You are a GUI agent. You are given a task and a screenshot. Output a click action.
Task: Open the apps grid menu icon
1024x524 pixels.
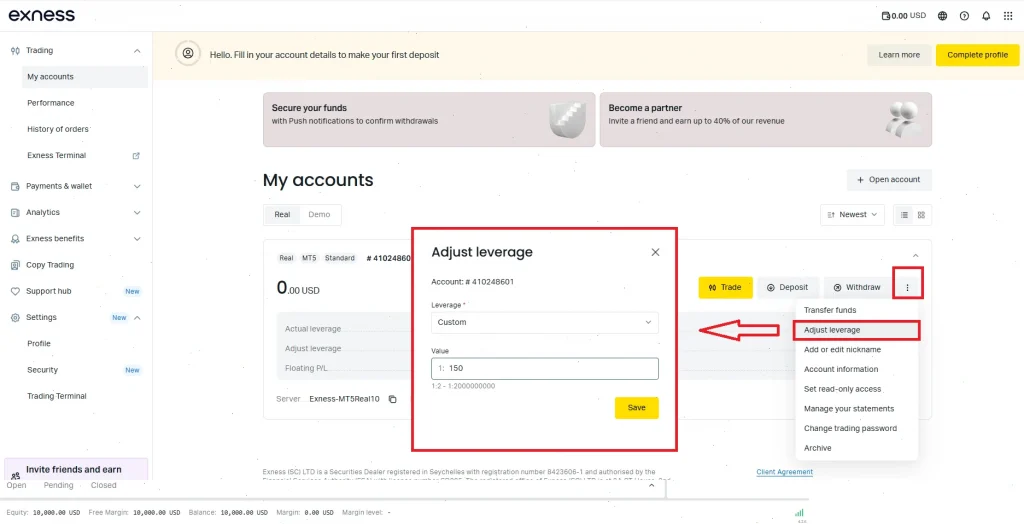coord(1008,16)
